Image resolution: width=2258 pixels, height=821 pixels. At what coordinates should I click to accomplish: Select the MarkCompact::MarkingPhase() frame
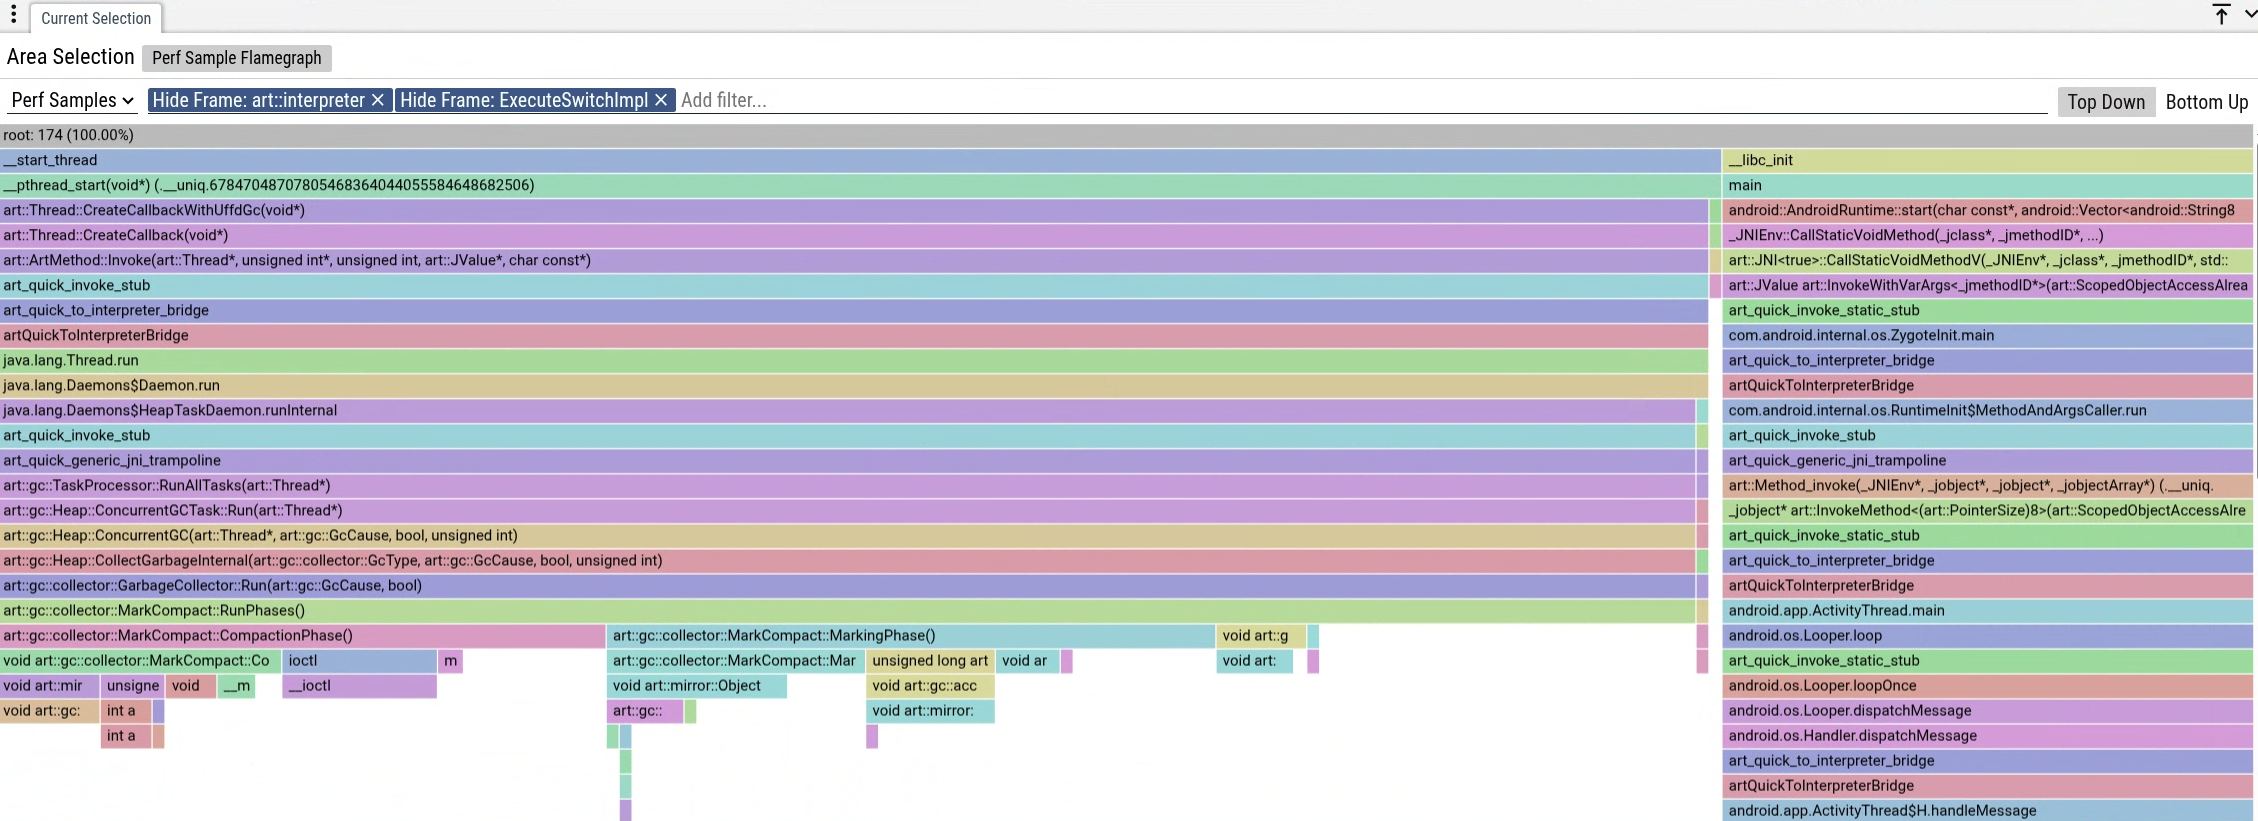point(910,636)
